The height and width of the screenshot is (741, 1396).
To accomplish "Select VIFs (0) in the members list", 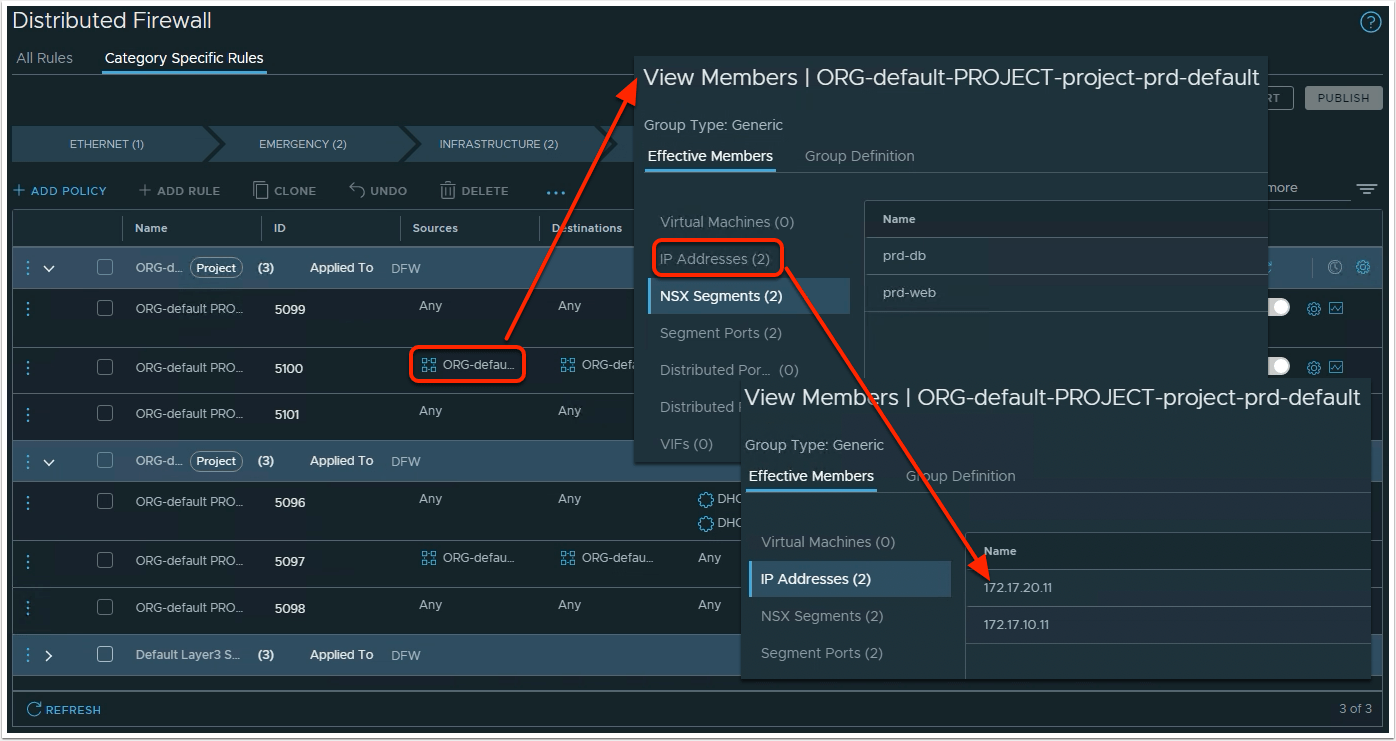I will [x=687, y=444].
